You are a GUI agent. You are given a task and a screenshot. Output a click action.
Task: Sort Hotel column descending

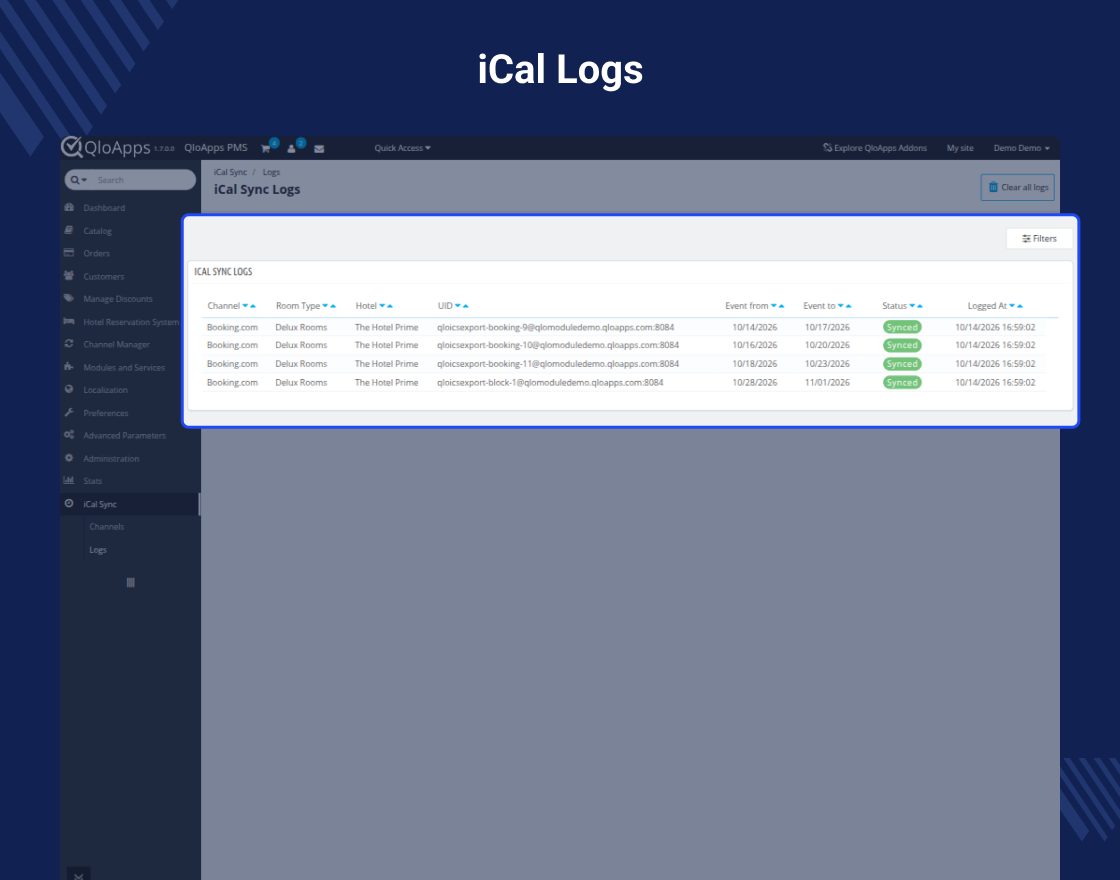[x=382, y=306]
